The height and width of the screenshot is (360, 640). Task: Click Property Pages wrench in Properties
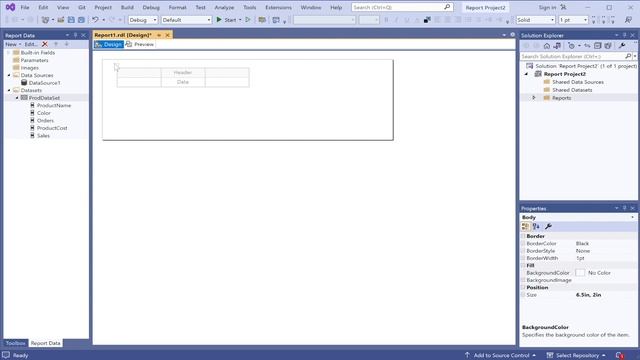coord(548,226)
